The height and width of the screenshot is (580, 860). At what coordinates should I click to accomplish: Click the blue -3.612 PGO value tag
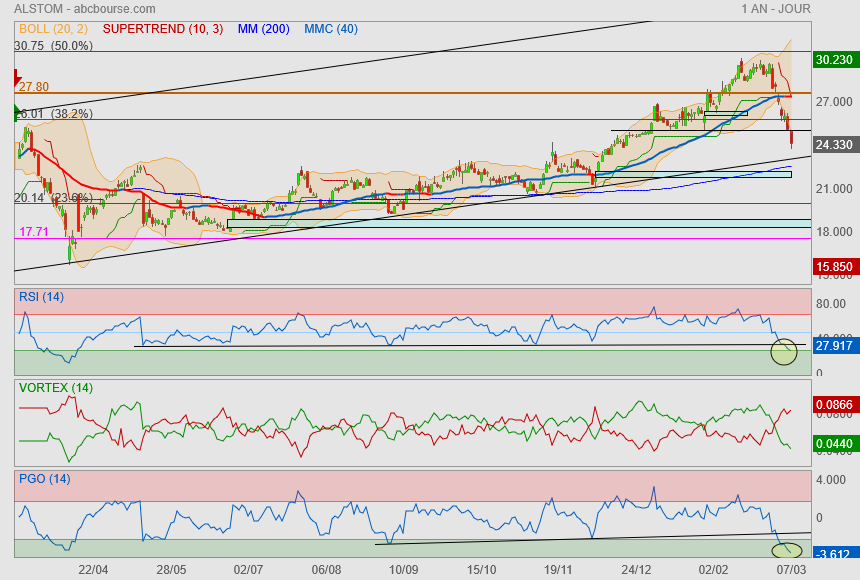834,553
